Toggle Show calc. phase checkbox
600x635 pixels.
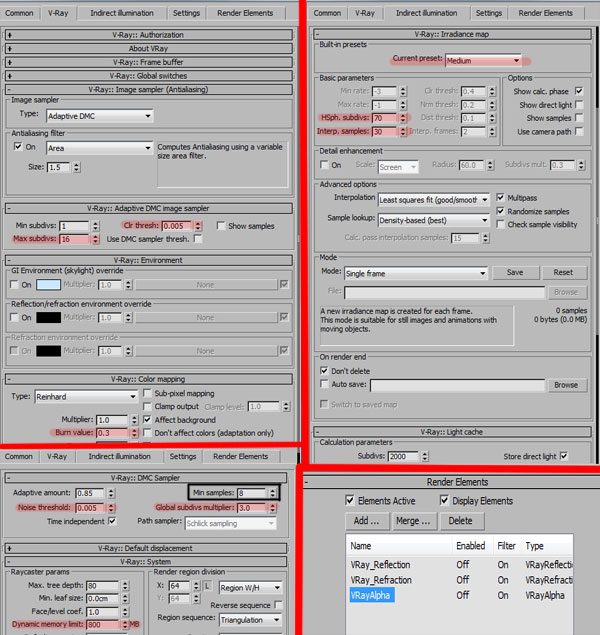[579, 91]
